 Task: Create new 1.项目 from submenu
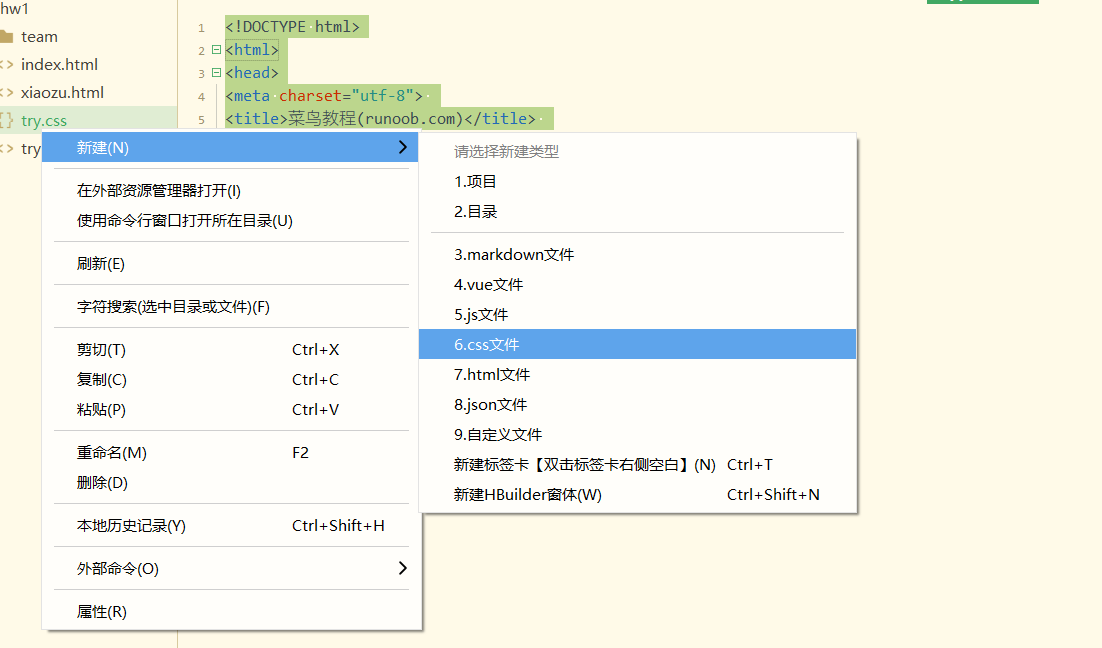click(475, 181)
